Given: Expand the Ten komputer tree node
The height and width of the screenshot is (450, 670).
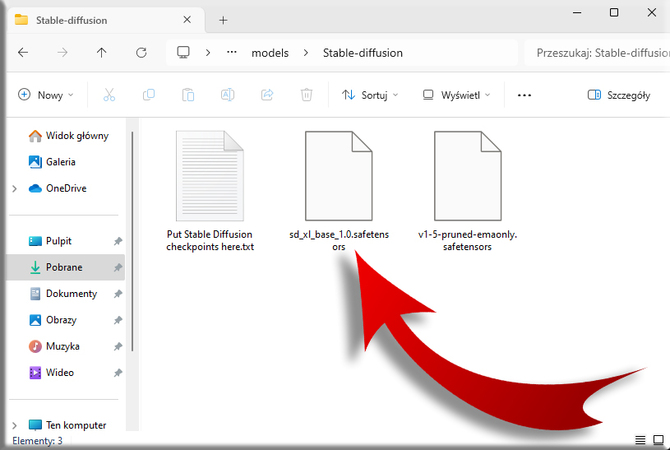Looking at the screenshot, I should [15, 425].
